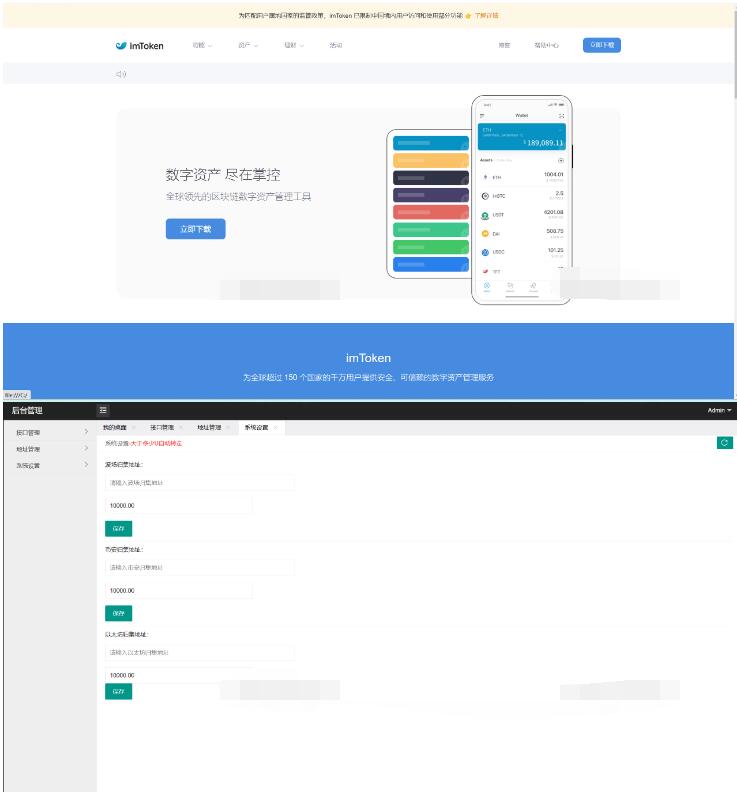Viewport: 737px width, 792px height.
Task: Open the third navbar dropdown next to 资产
Action: point(294,45)
